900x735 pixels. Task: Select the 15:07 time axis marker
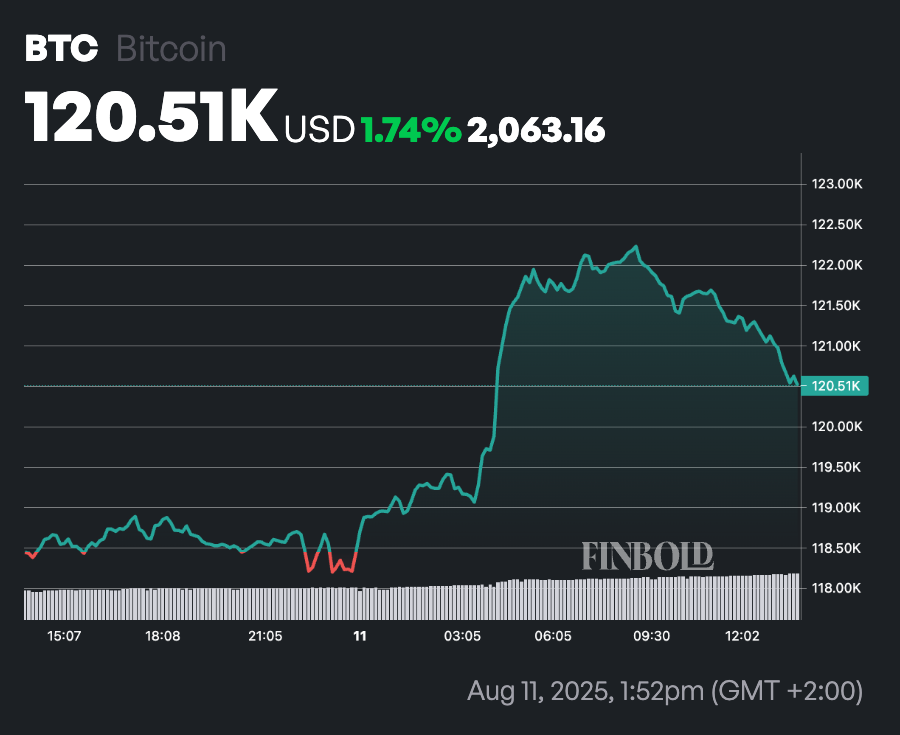(64, 636)
